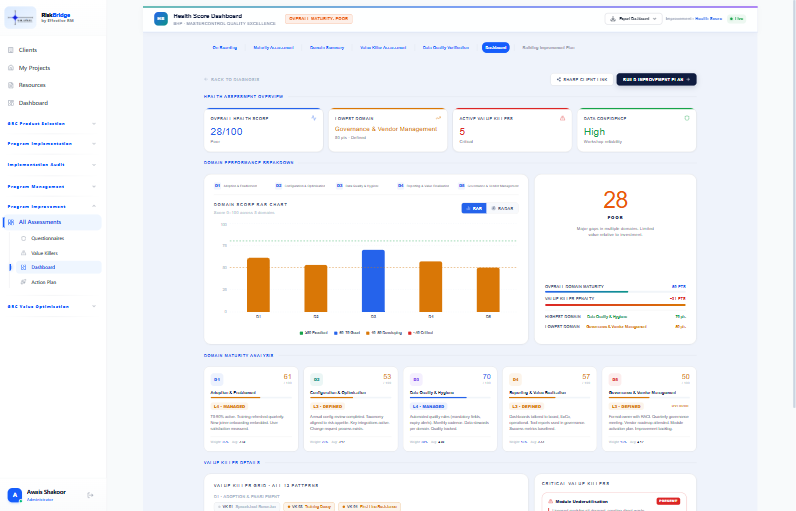The image size is (796, 511).
Task: Click the Questionnaires sidebar icon
Action: point(23,238)
